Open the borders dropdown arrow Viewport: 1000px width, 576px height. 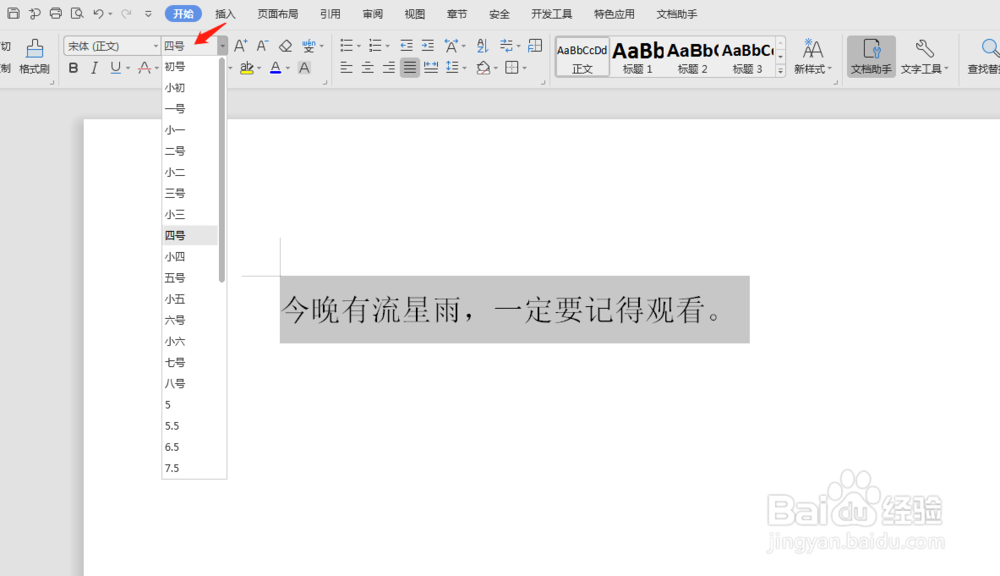[524, 67]
